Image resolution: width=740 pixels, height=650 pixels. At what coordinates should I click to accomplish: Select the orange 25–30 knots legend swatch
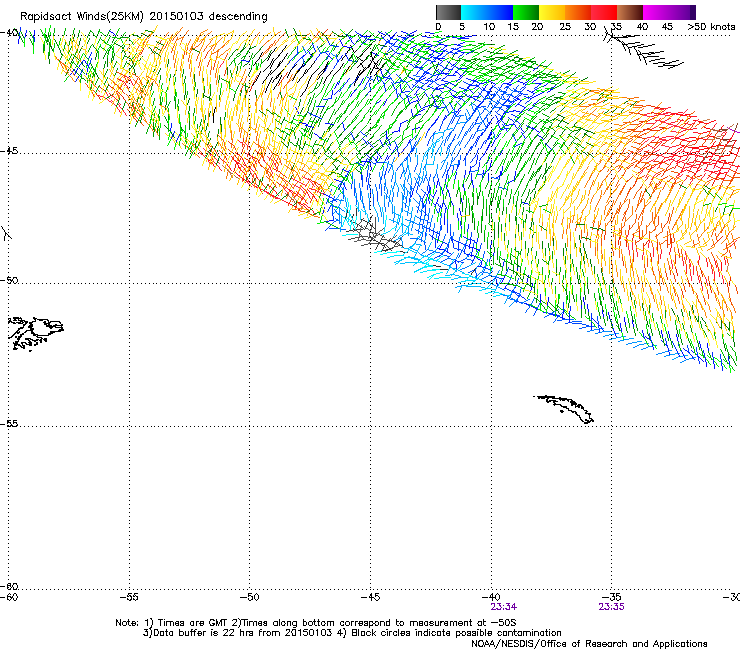[x=578, y=12]
